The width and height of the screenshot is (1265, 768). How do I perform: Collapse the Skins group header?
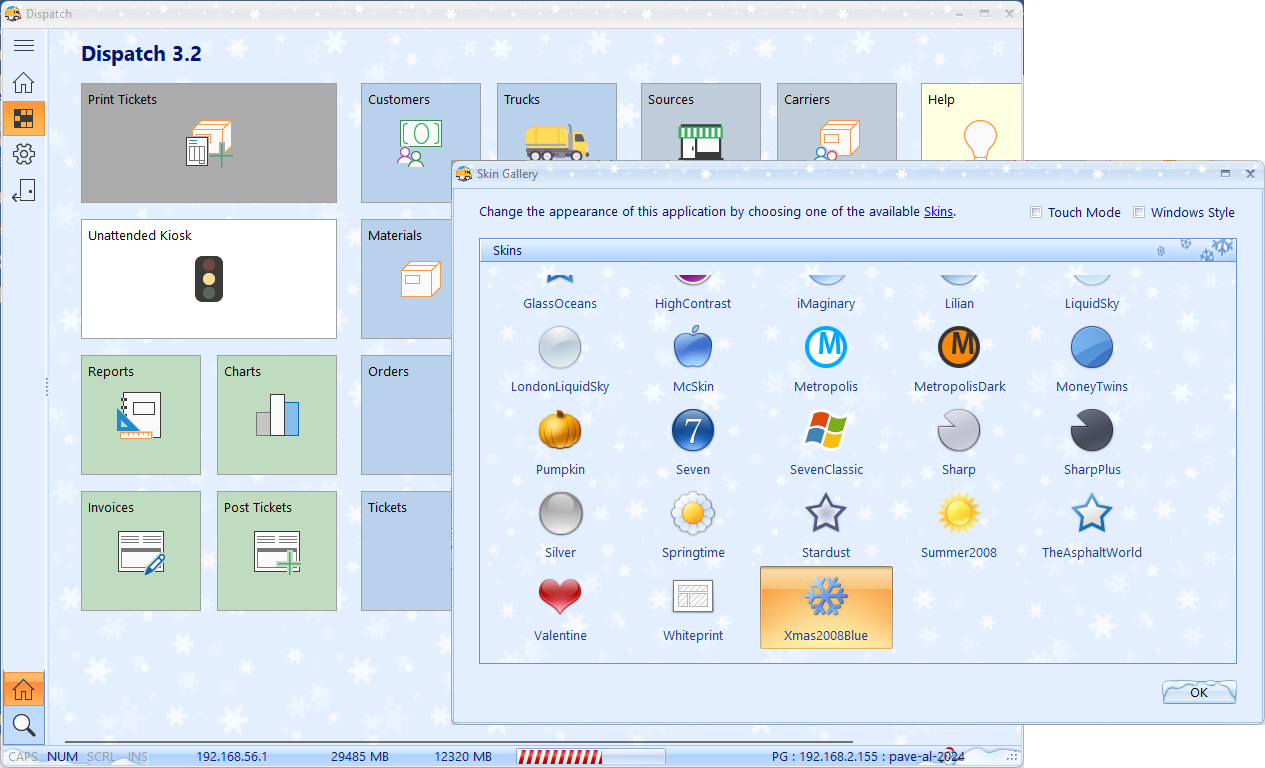[508, 251]
